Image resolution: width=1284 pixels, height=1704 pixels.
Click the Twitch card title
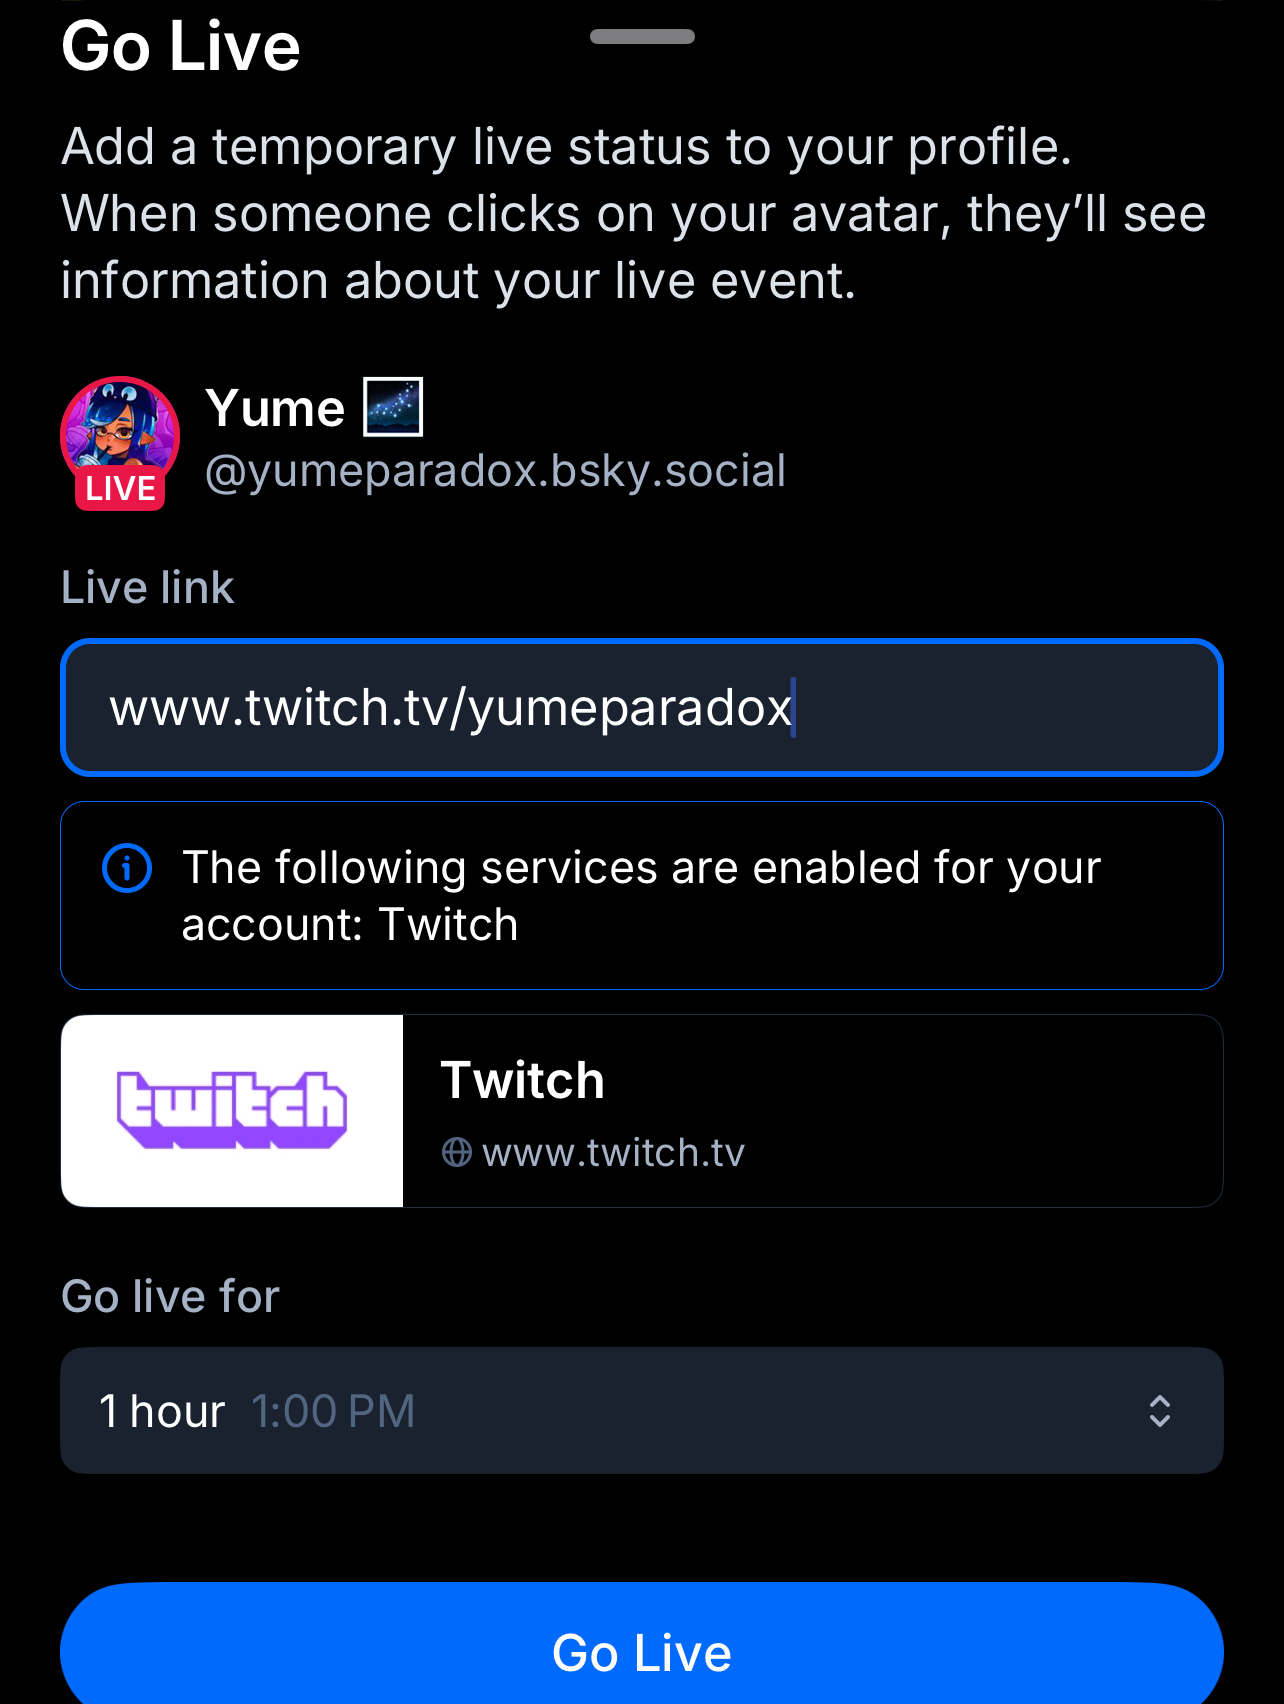522,1081
